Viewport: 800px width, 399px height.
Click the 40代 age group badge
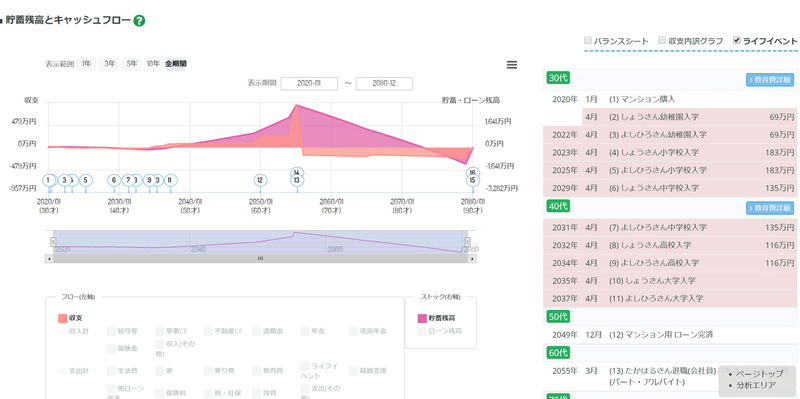pos(558,207)
